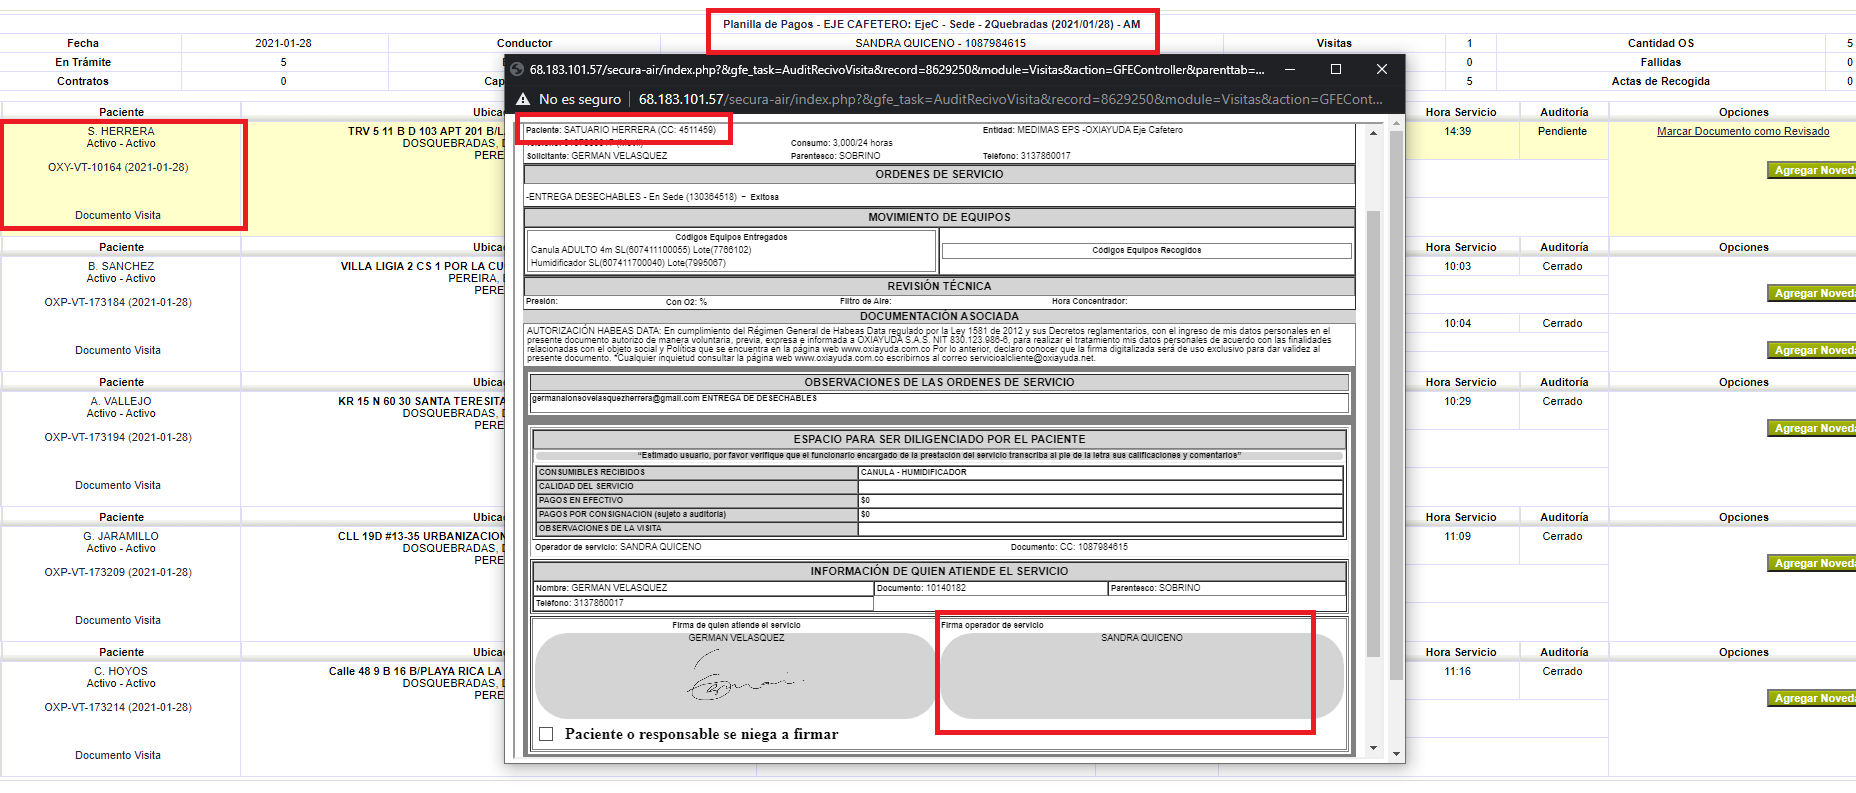This screenshot has height=793, width=1856.
Task: Minimize the secura-air popup window
Action: tap(1290, 70)
